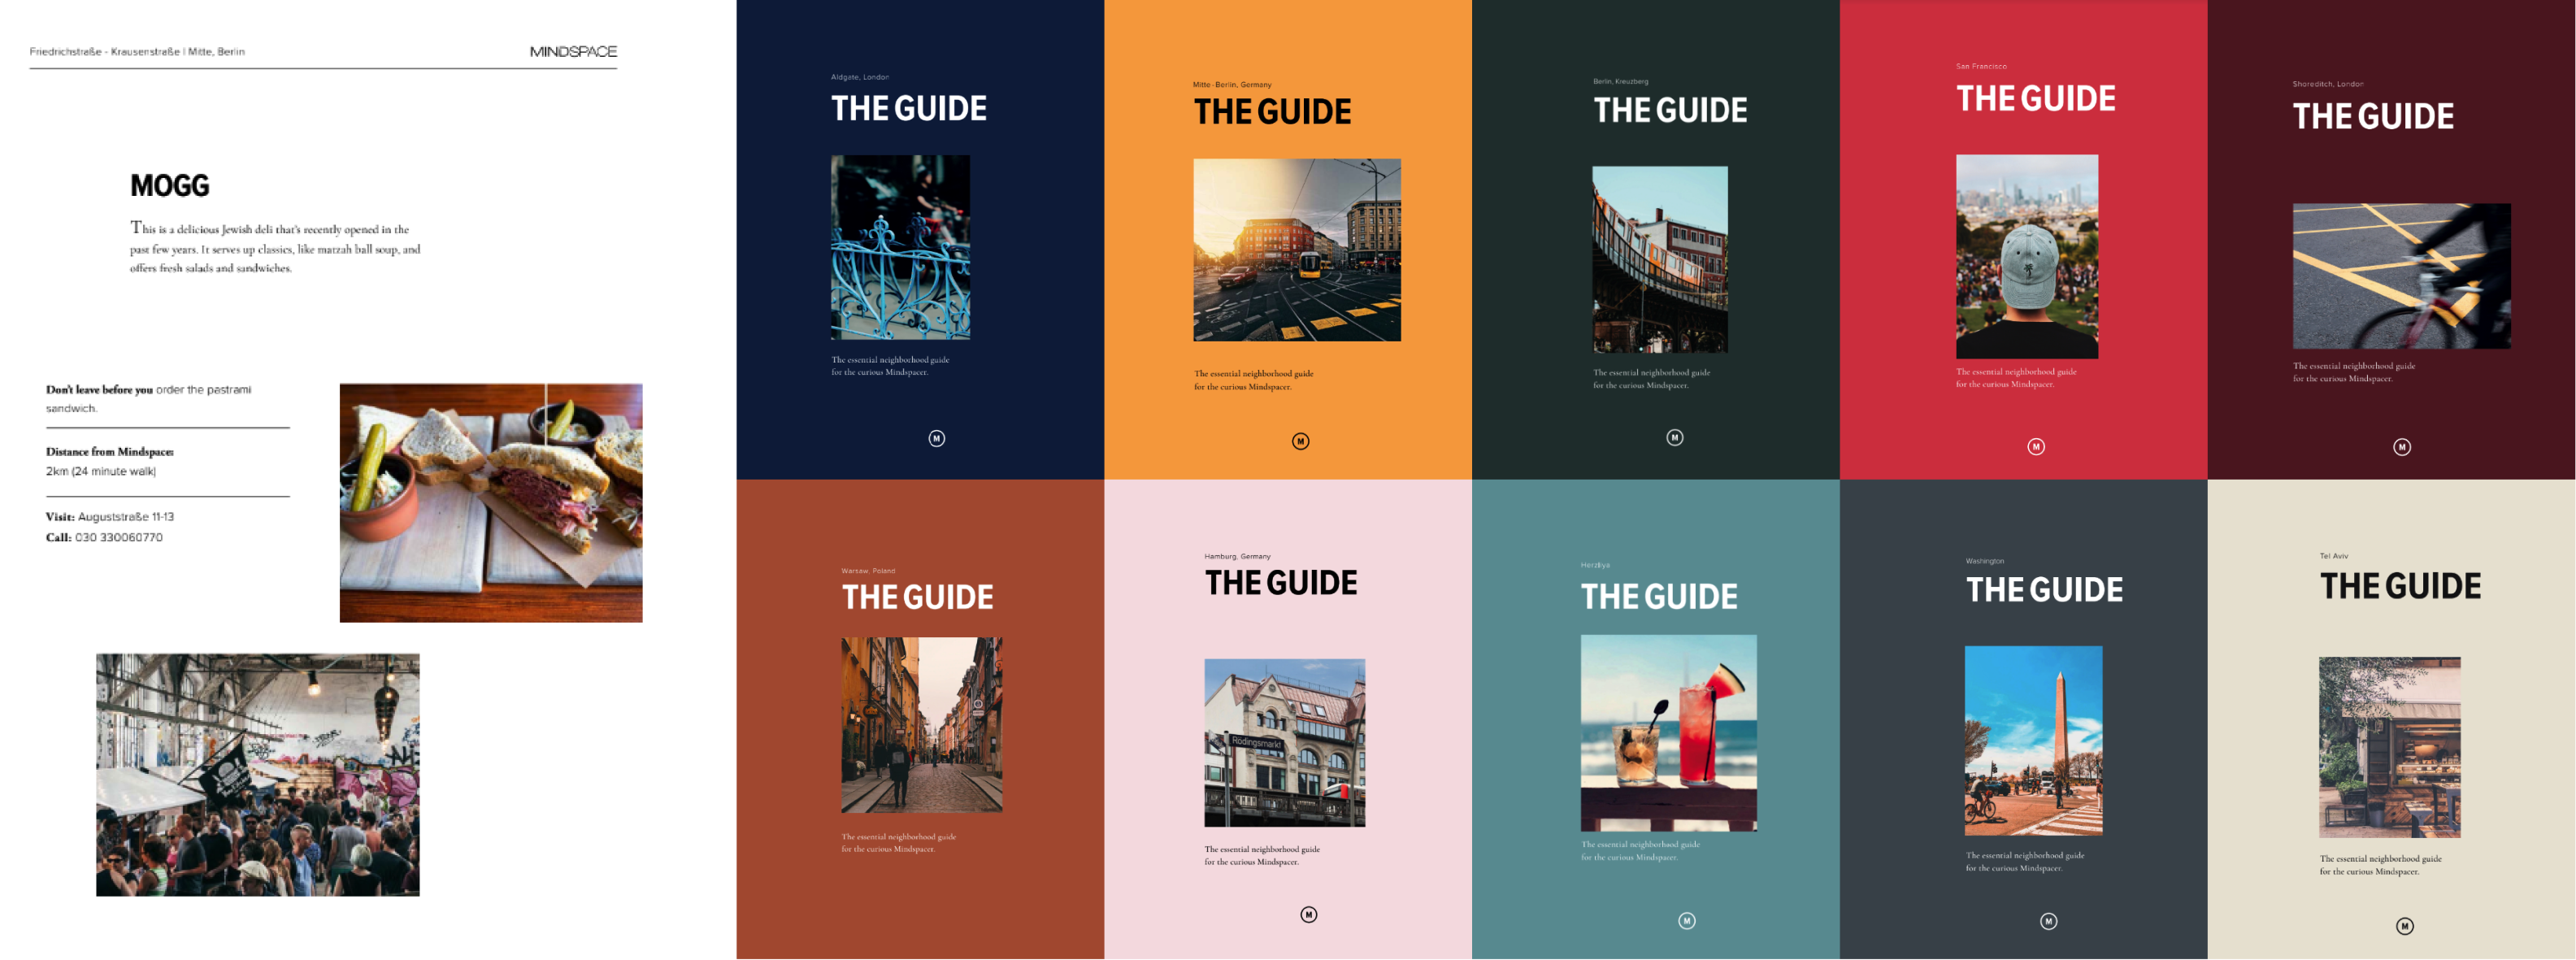Click the M logo on Berlin Kreuzberg cover
Image resolution: width=2576 pixels, height=960 pixels.
(x=1675, y=437)
